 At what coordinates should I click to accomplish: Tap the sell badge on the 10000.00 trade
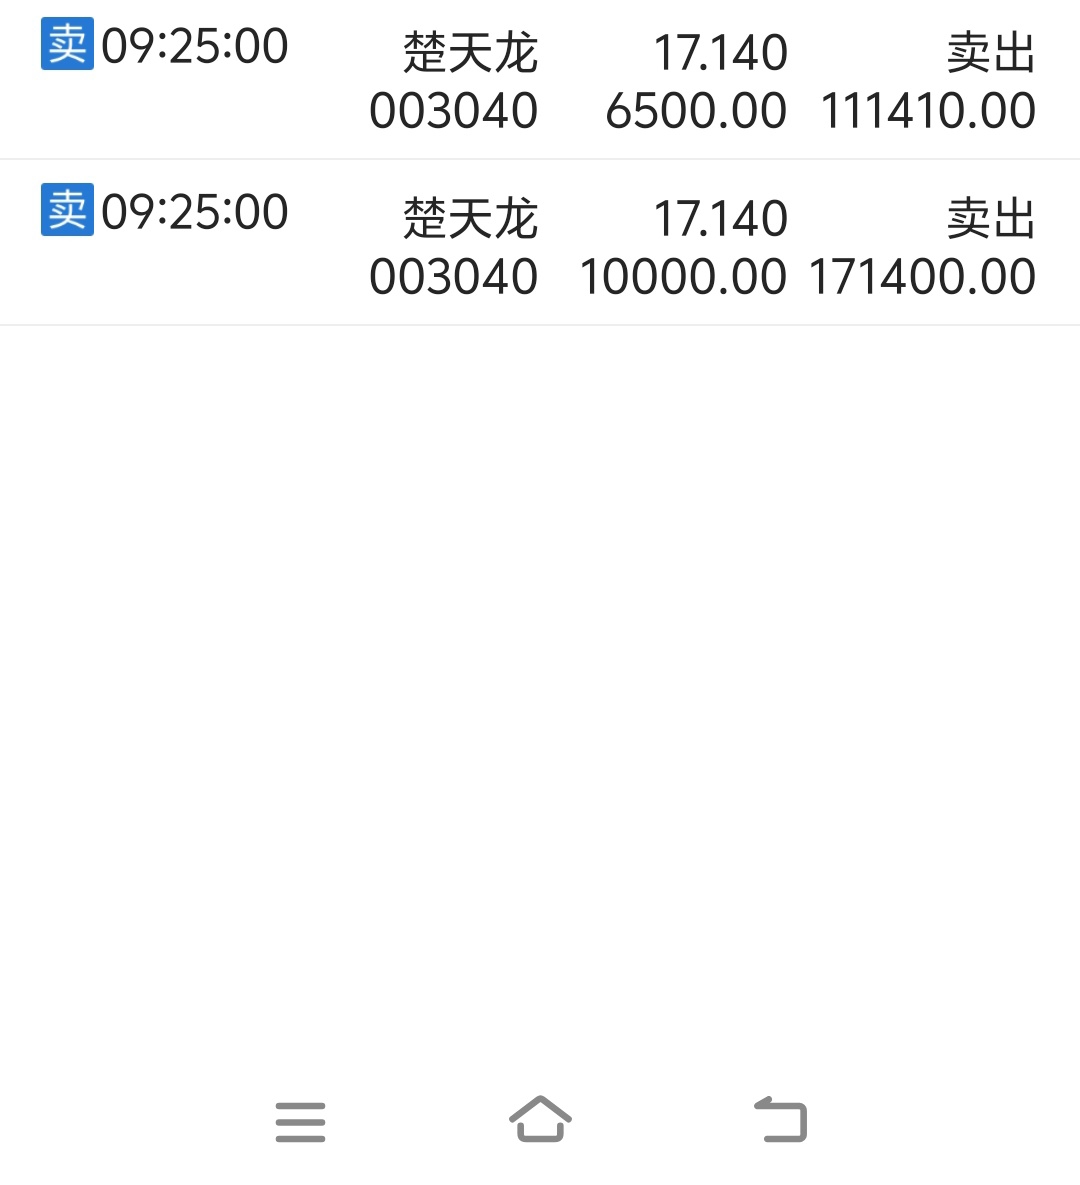tap(67, 209)
